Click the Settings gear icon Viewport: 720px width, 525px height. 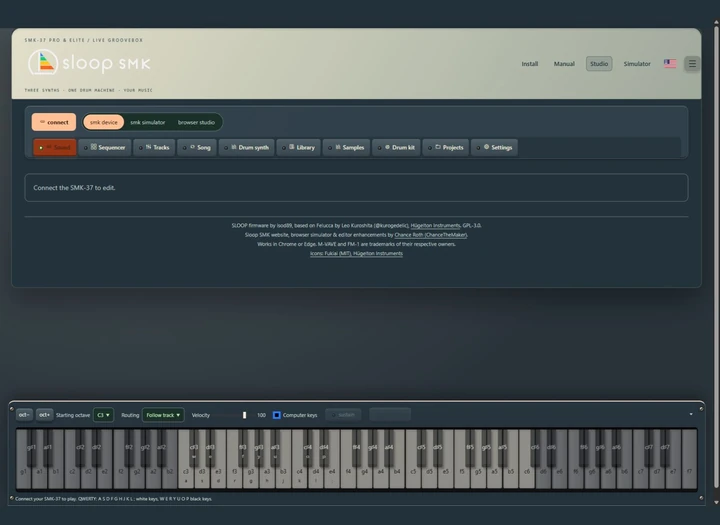click(x=486, y=147)
